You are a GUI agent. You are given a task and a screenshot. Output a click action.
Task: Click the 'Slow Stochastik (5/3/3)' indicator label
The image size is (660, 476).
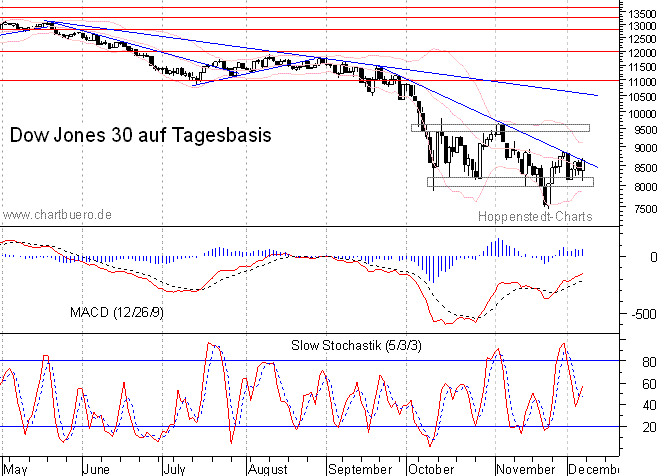[356, 346]
